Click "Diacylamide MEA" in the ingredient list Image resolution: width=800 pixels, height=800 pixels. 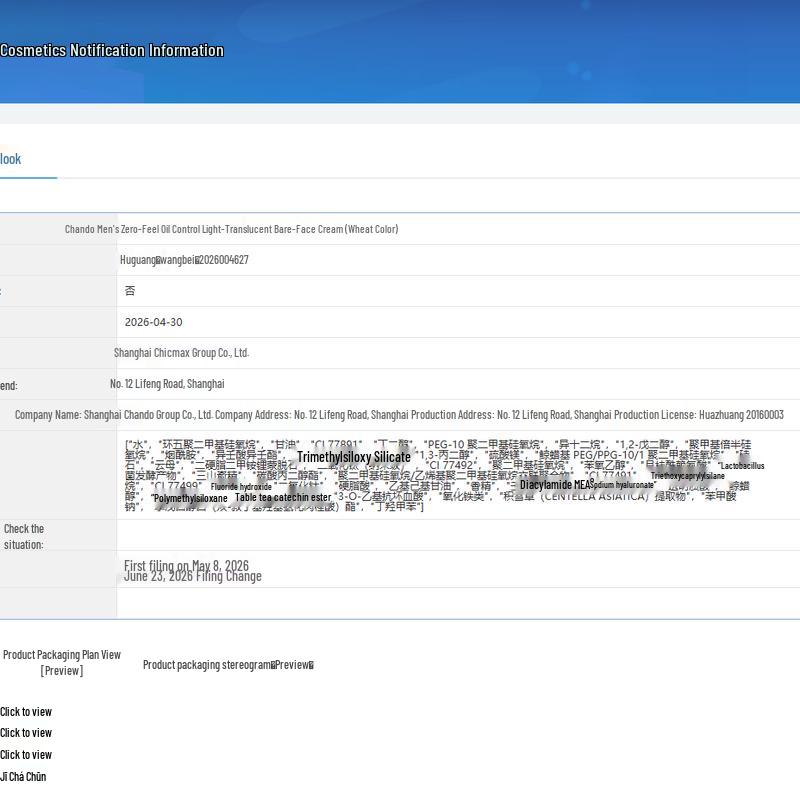click(555, 485)
